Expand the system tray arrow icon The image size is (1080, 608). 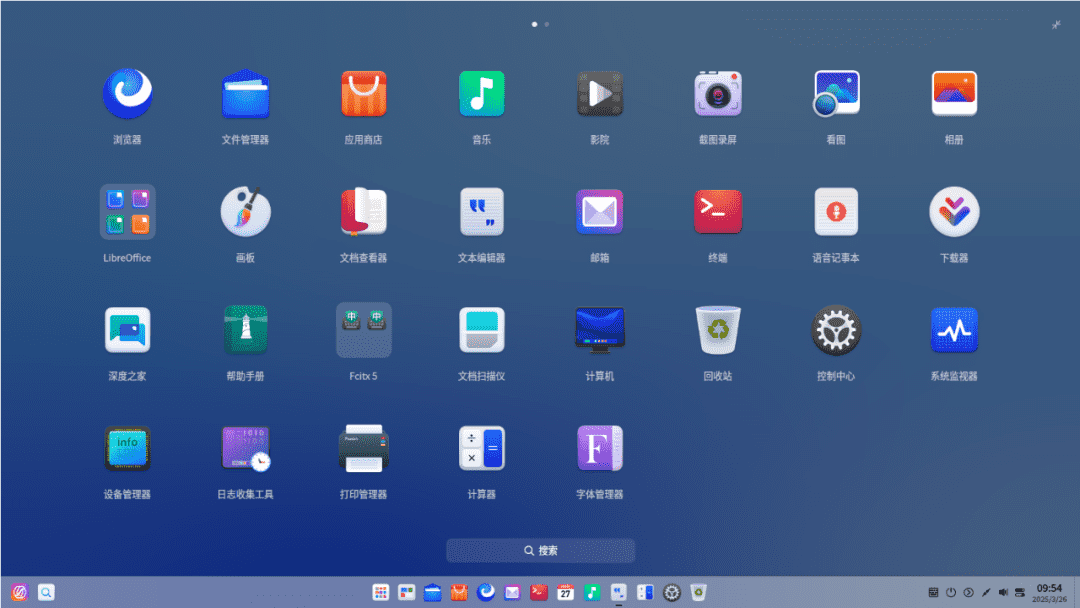click(968, 593)
